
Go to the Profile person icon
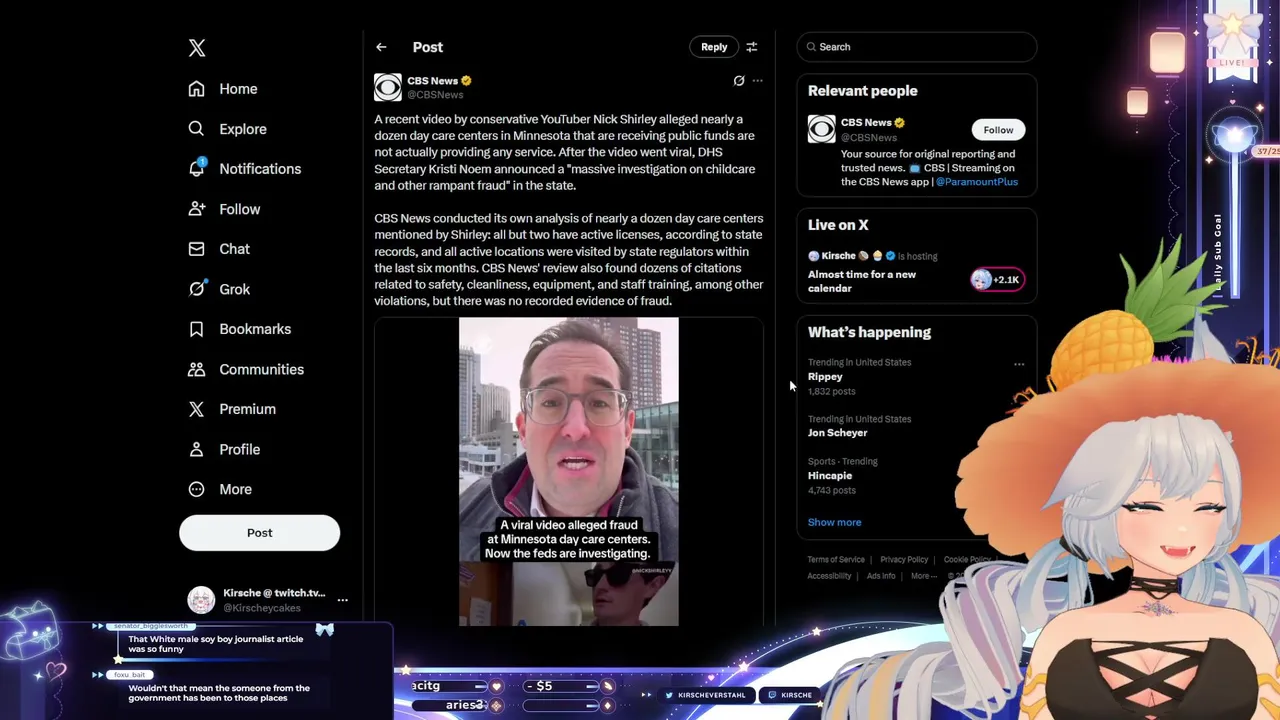click(197, 449)
